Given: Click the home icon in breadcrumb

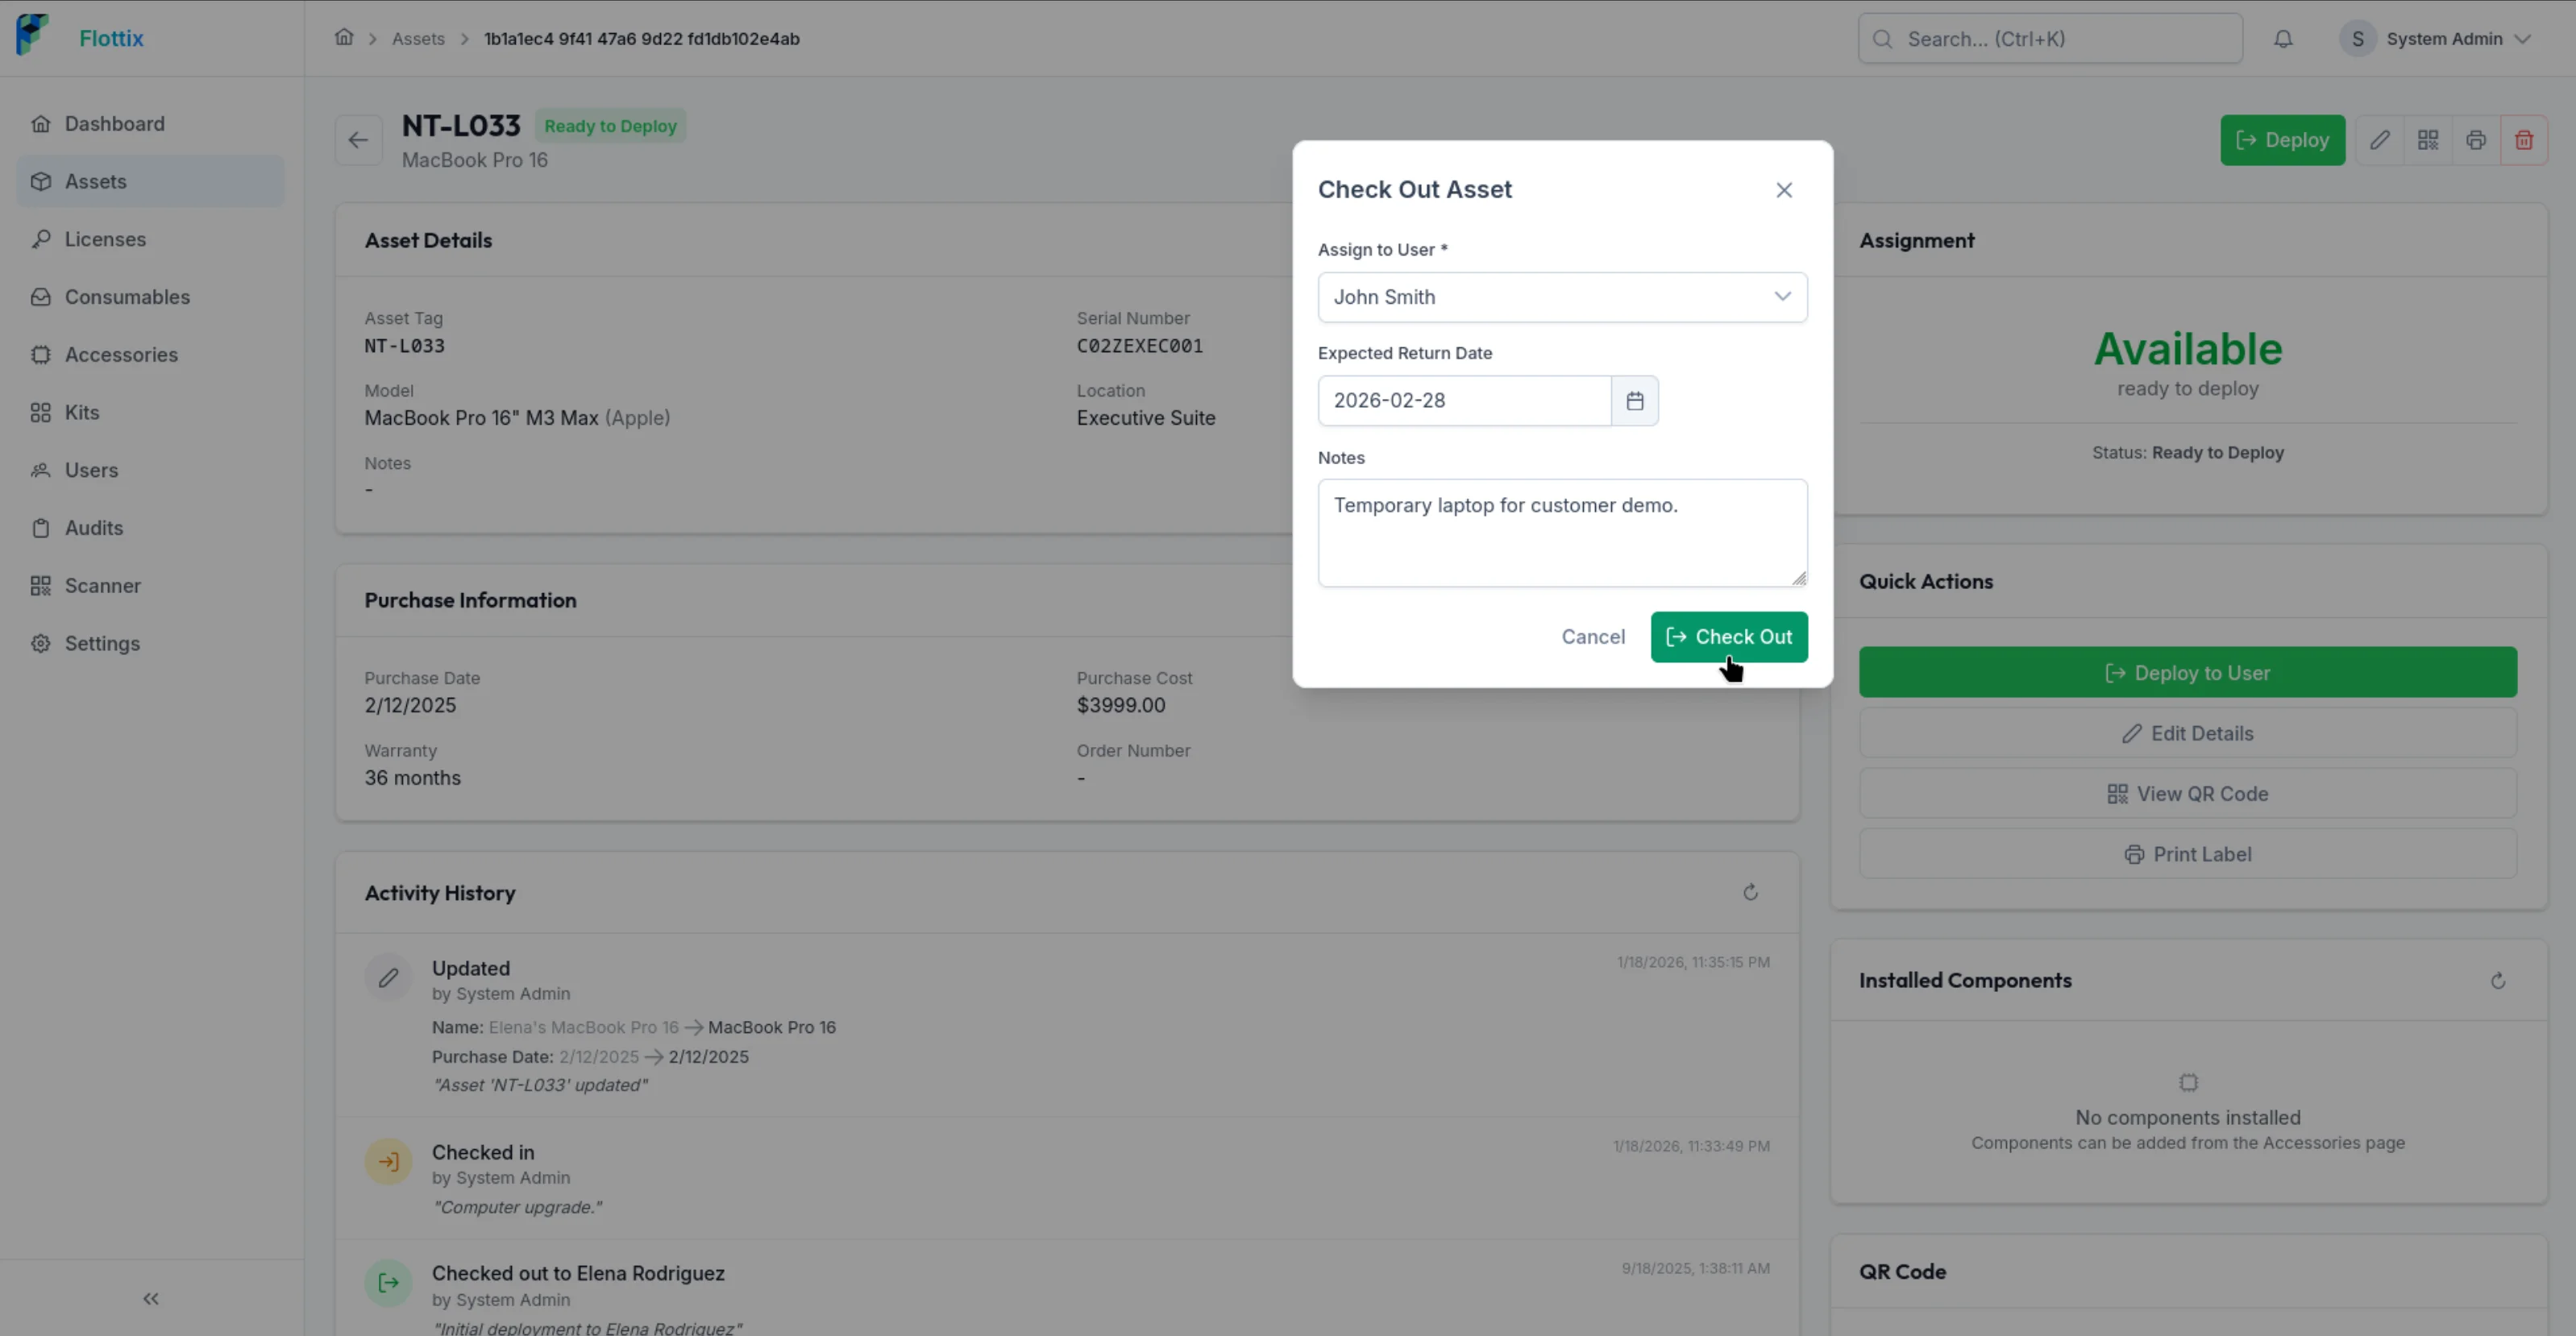Looking at the screenshot, I should pyautogui.click(x=343, y=38).
